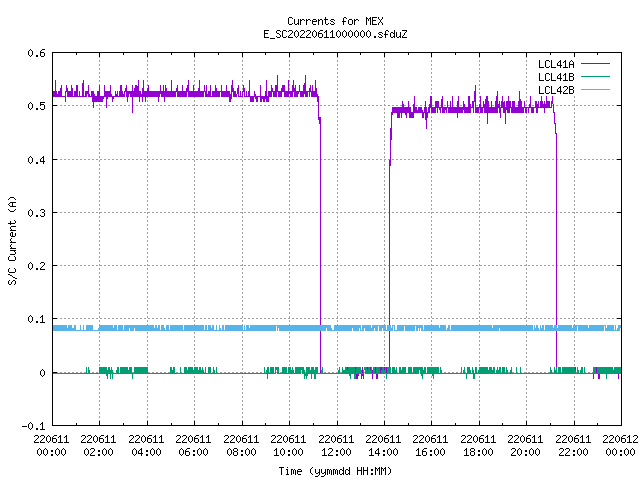Screen dimensions: 640x480
Task: Click the 220612 00:00 x-axis tick label
Action: [x=620, y=446]
